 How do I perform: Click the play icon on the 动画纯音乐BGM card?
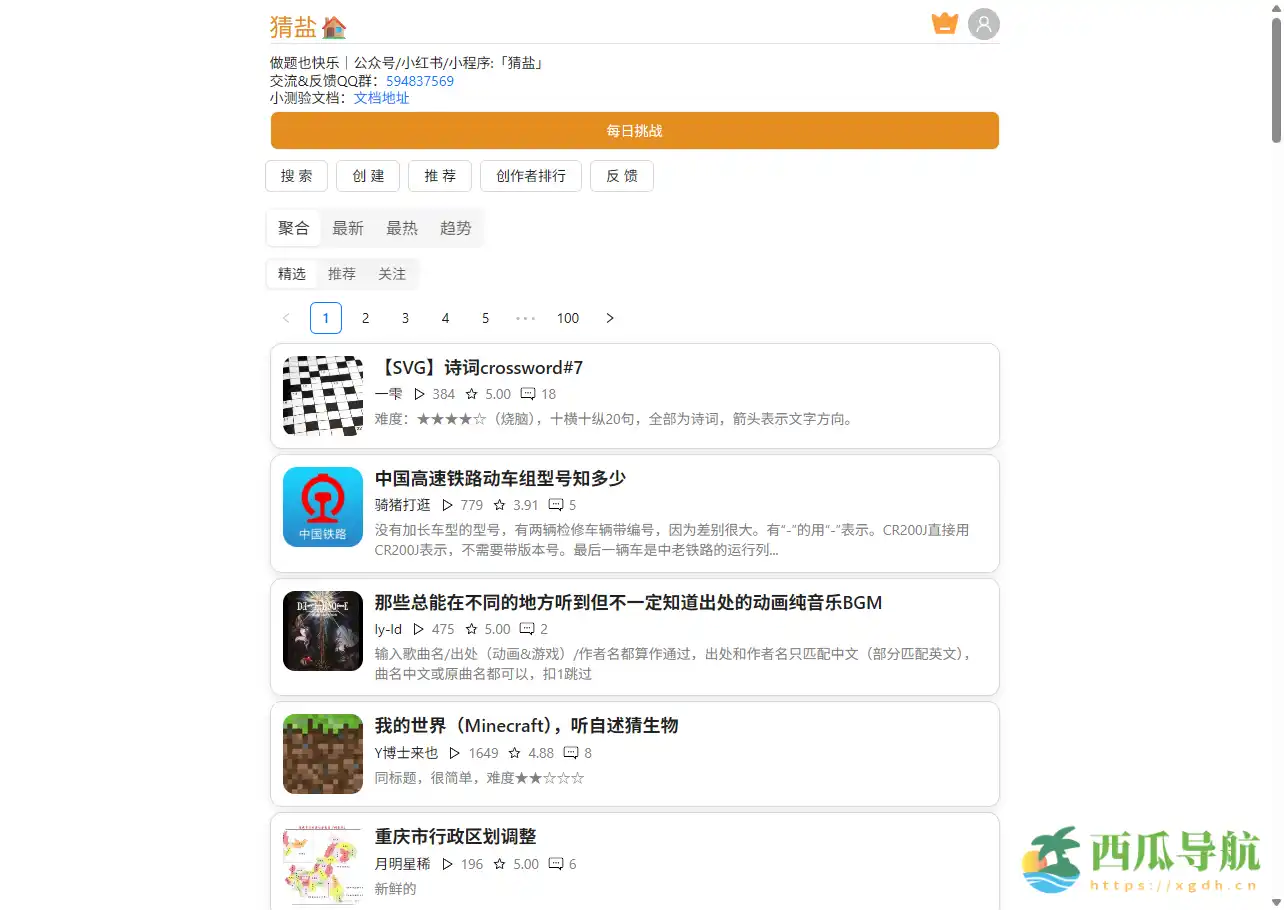point(419,629)
